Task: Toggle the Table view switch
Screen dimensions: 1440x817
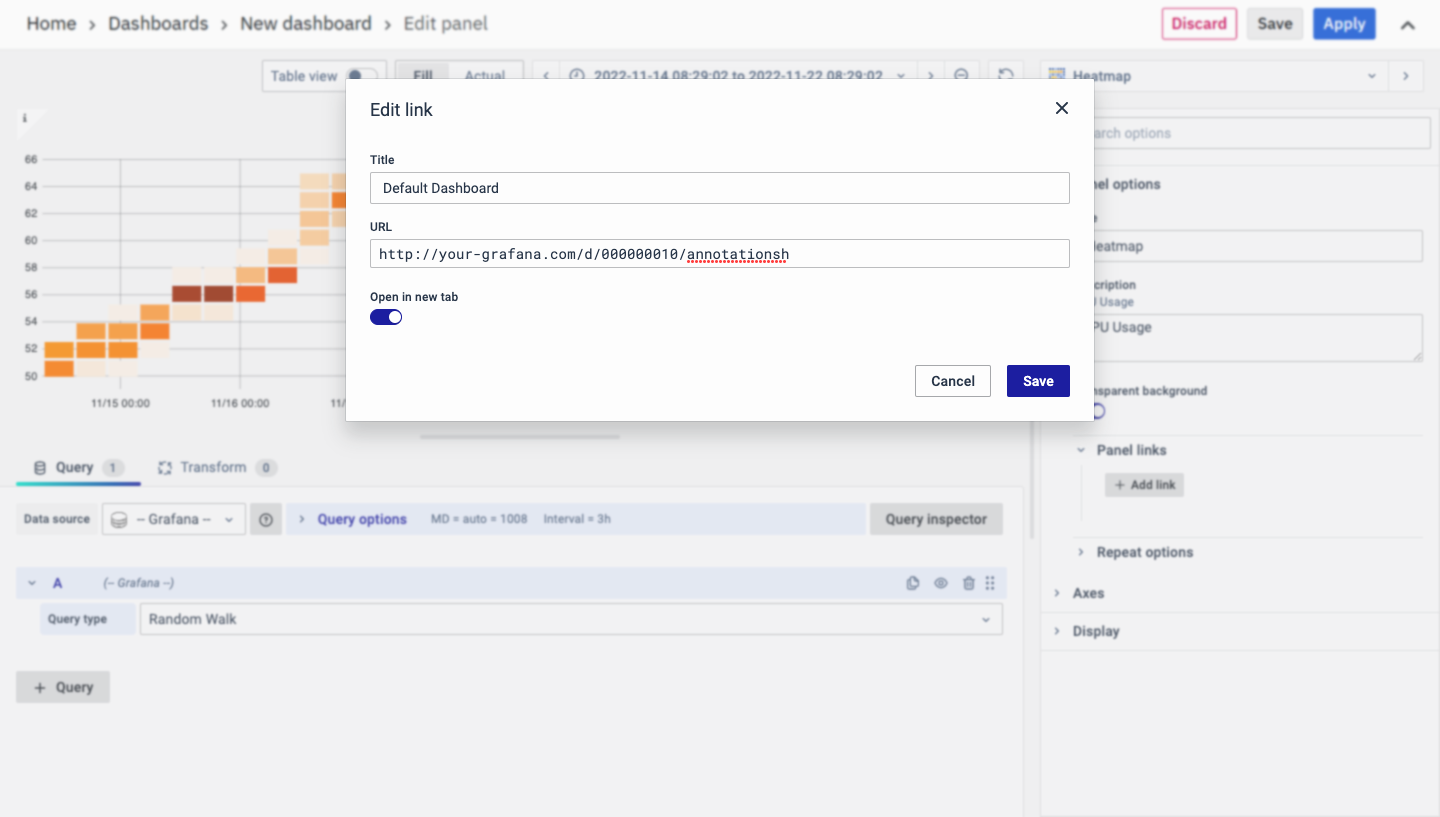Action: (x=360, y=76)
